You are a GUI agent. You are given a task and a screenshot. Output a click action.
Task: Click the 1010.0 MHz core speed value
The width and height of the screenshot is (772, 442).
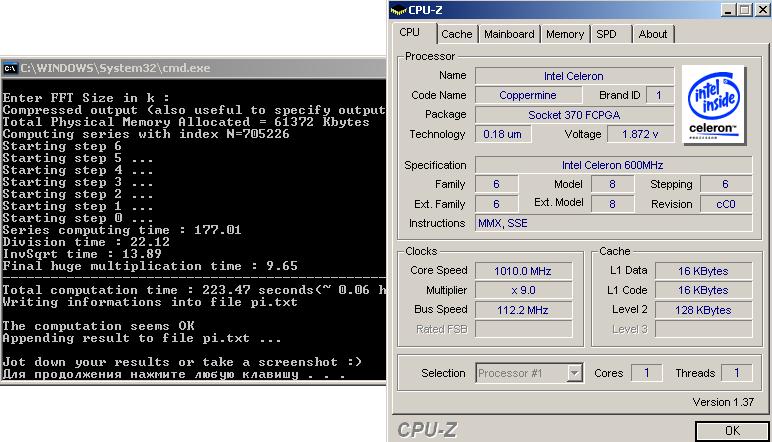pyautogui.click(x=523, y=271)
